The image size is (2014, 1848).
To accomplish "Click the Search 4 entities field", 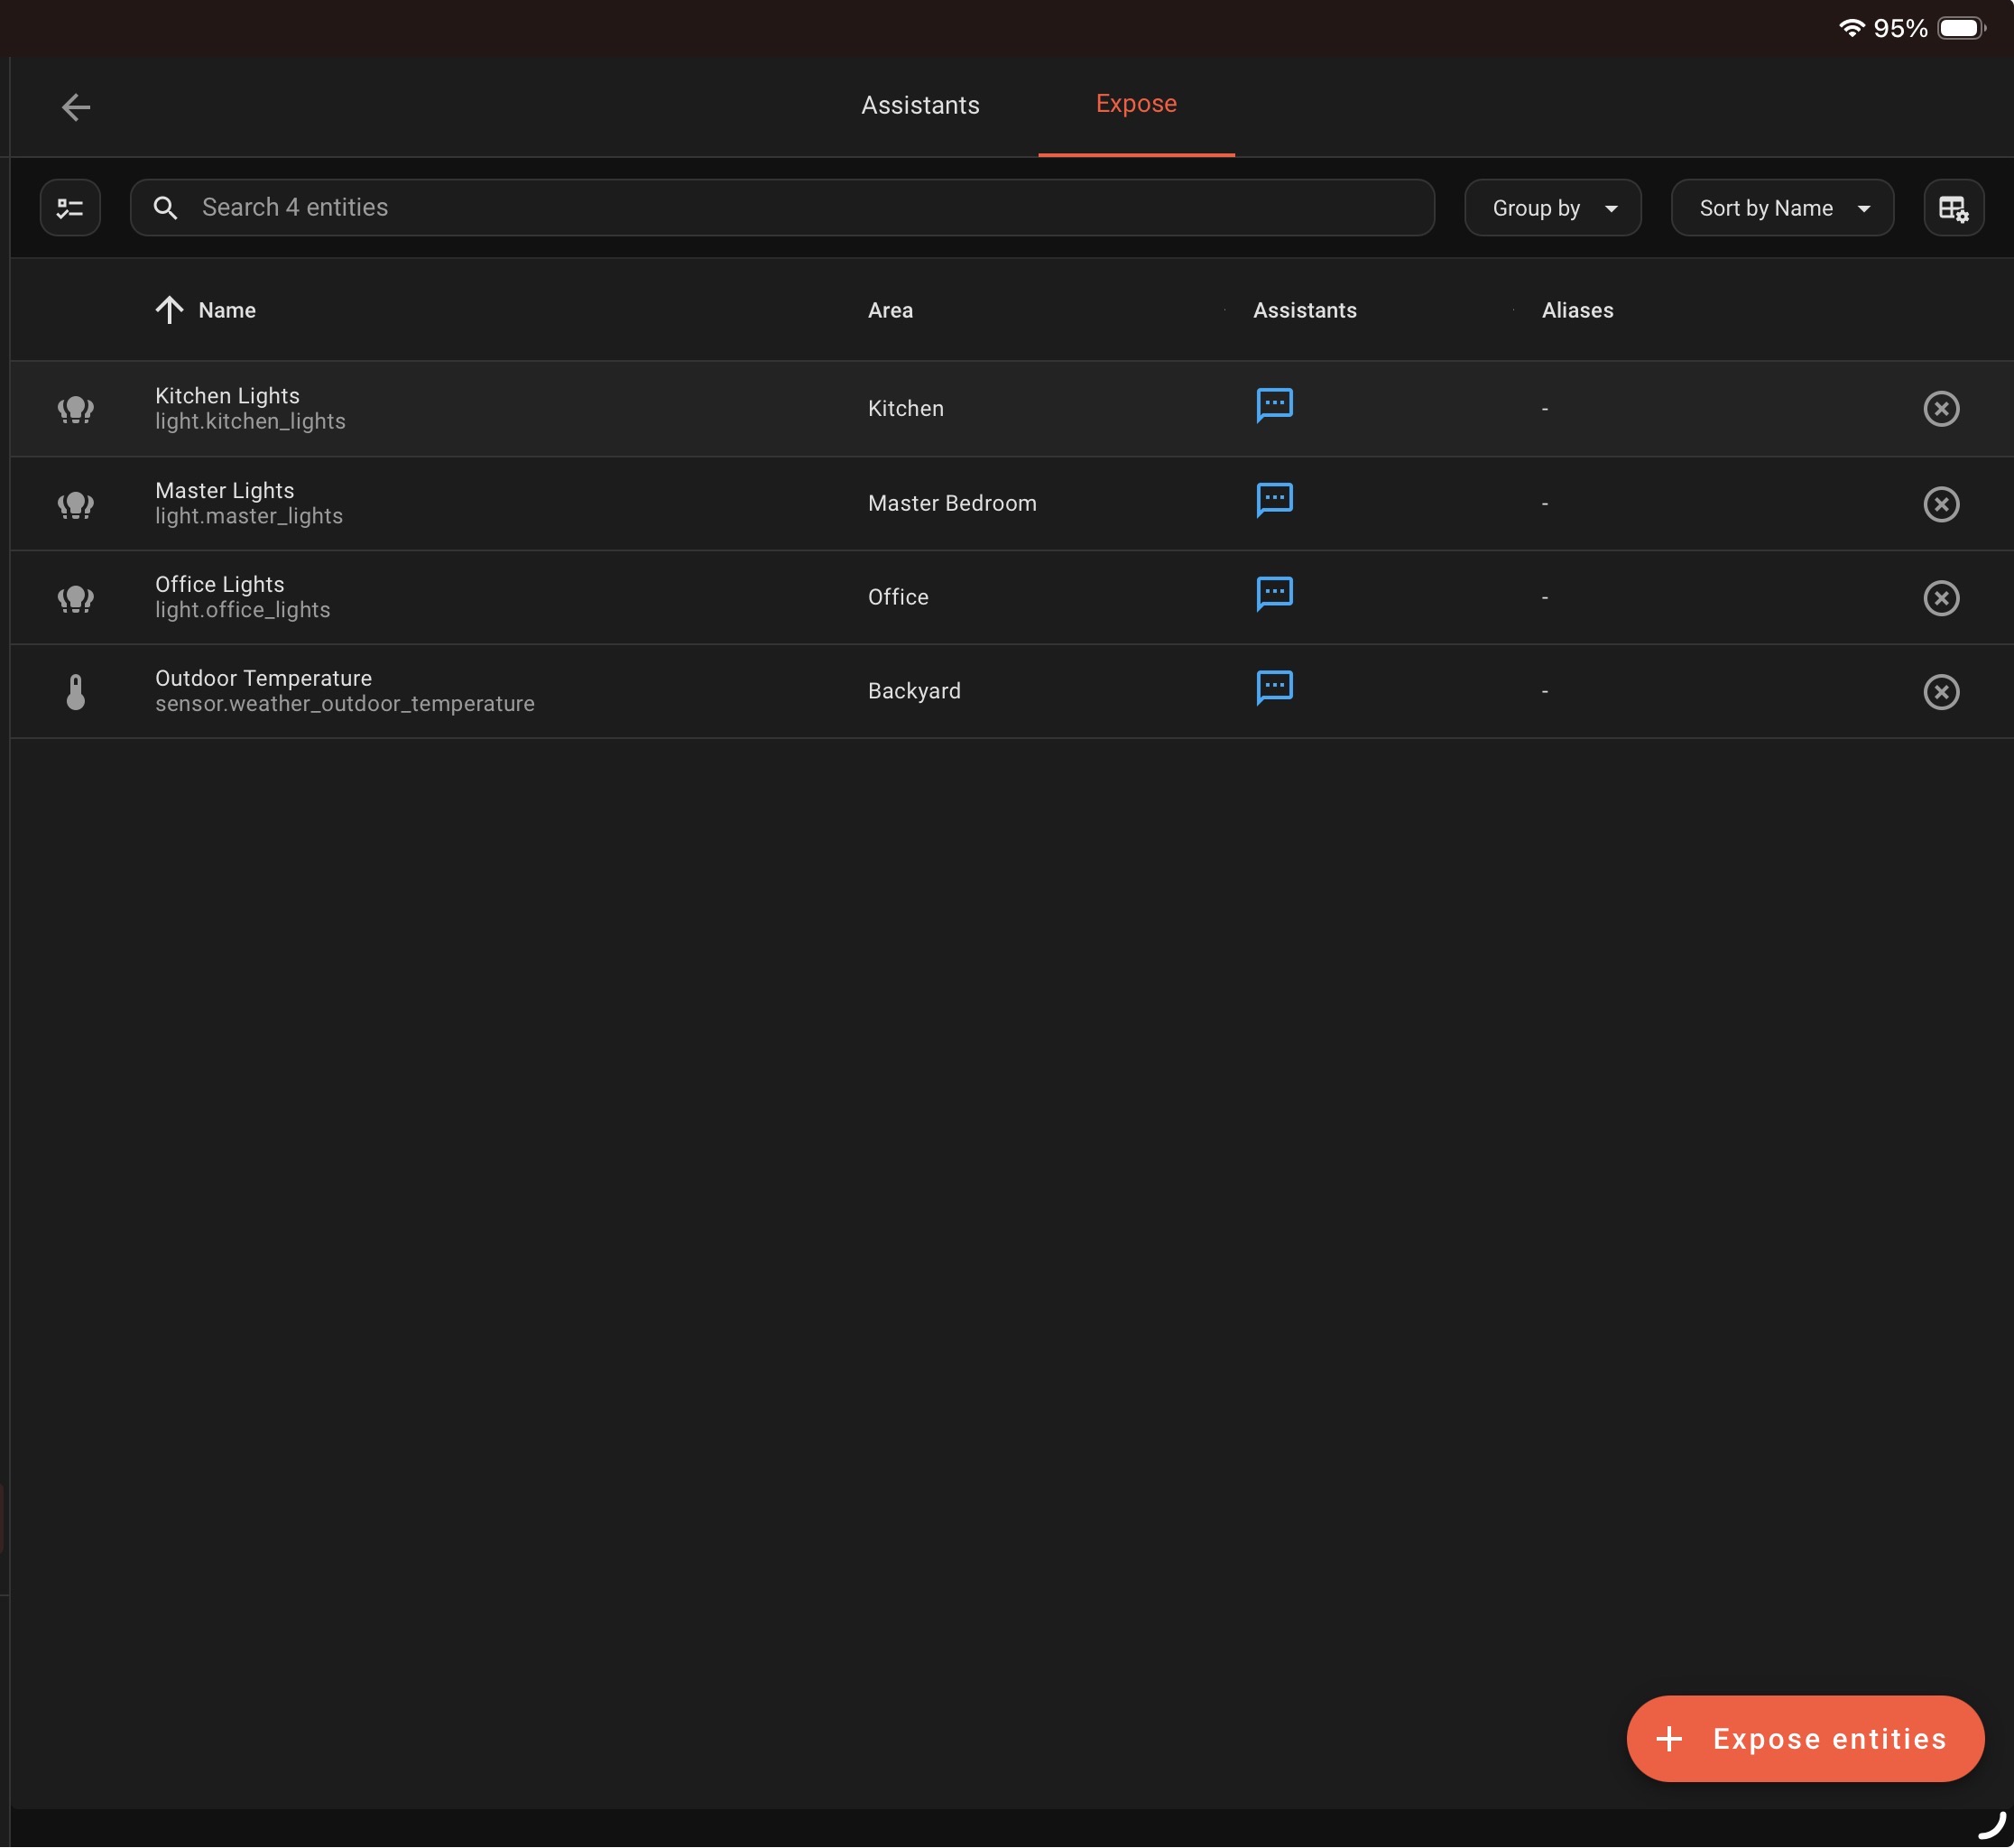I will [x=780, y=207].
